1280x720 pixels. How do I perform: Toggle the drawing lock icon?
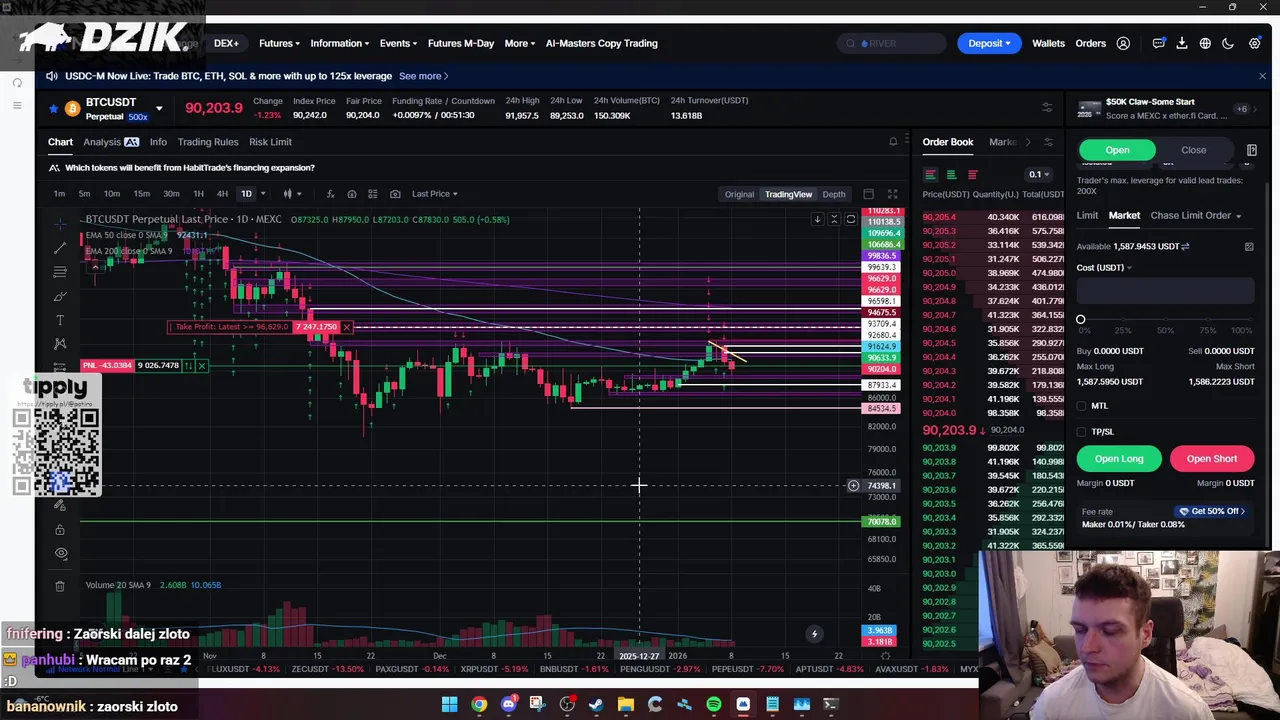pyautogui.click(x=60, y=529)
